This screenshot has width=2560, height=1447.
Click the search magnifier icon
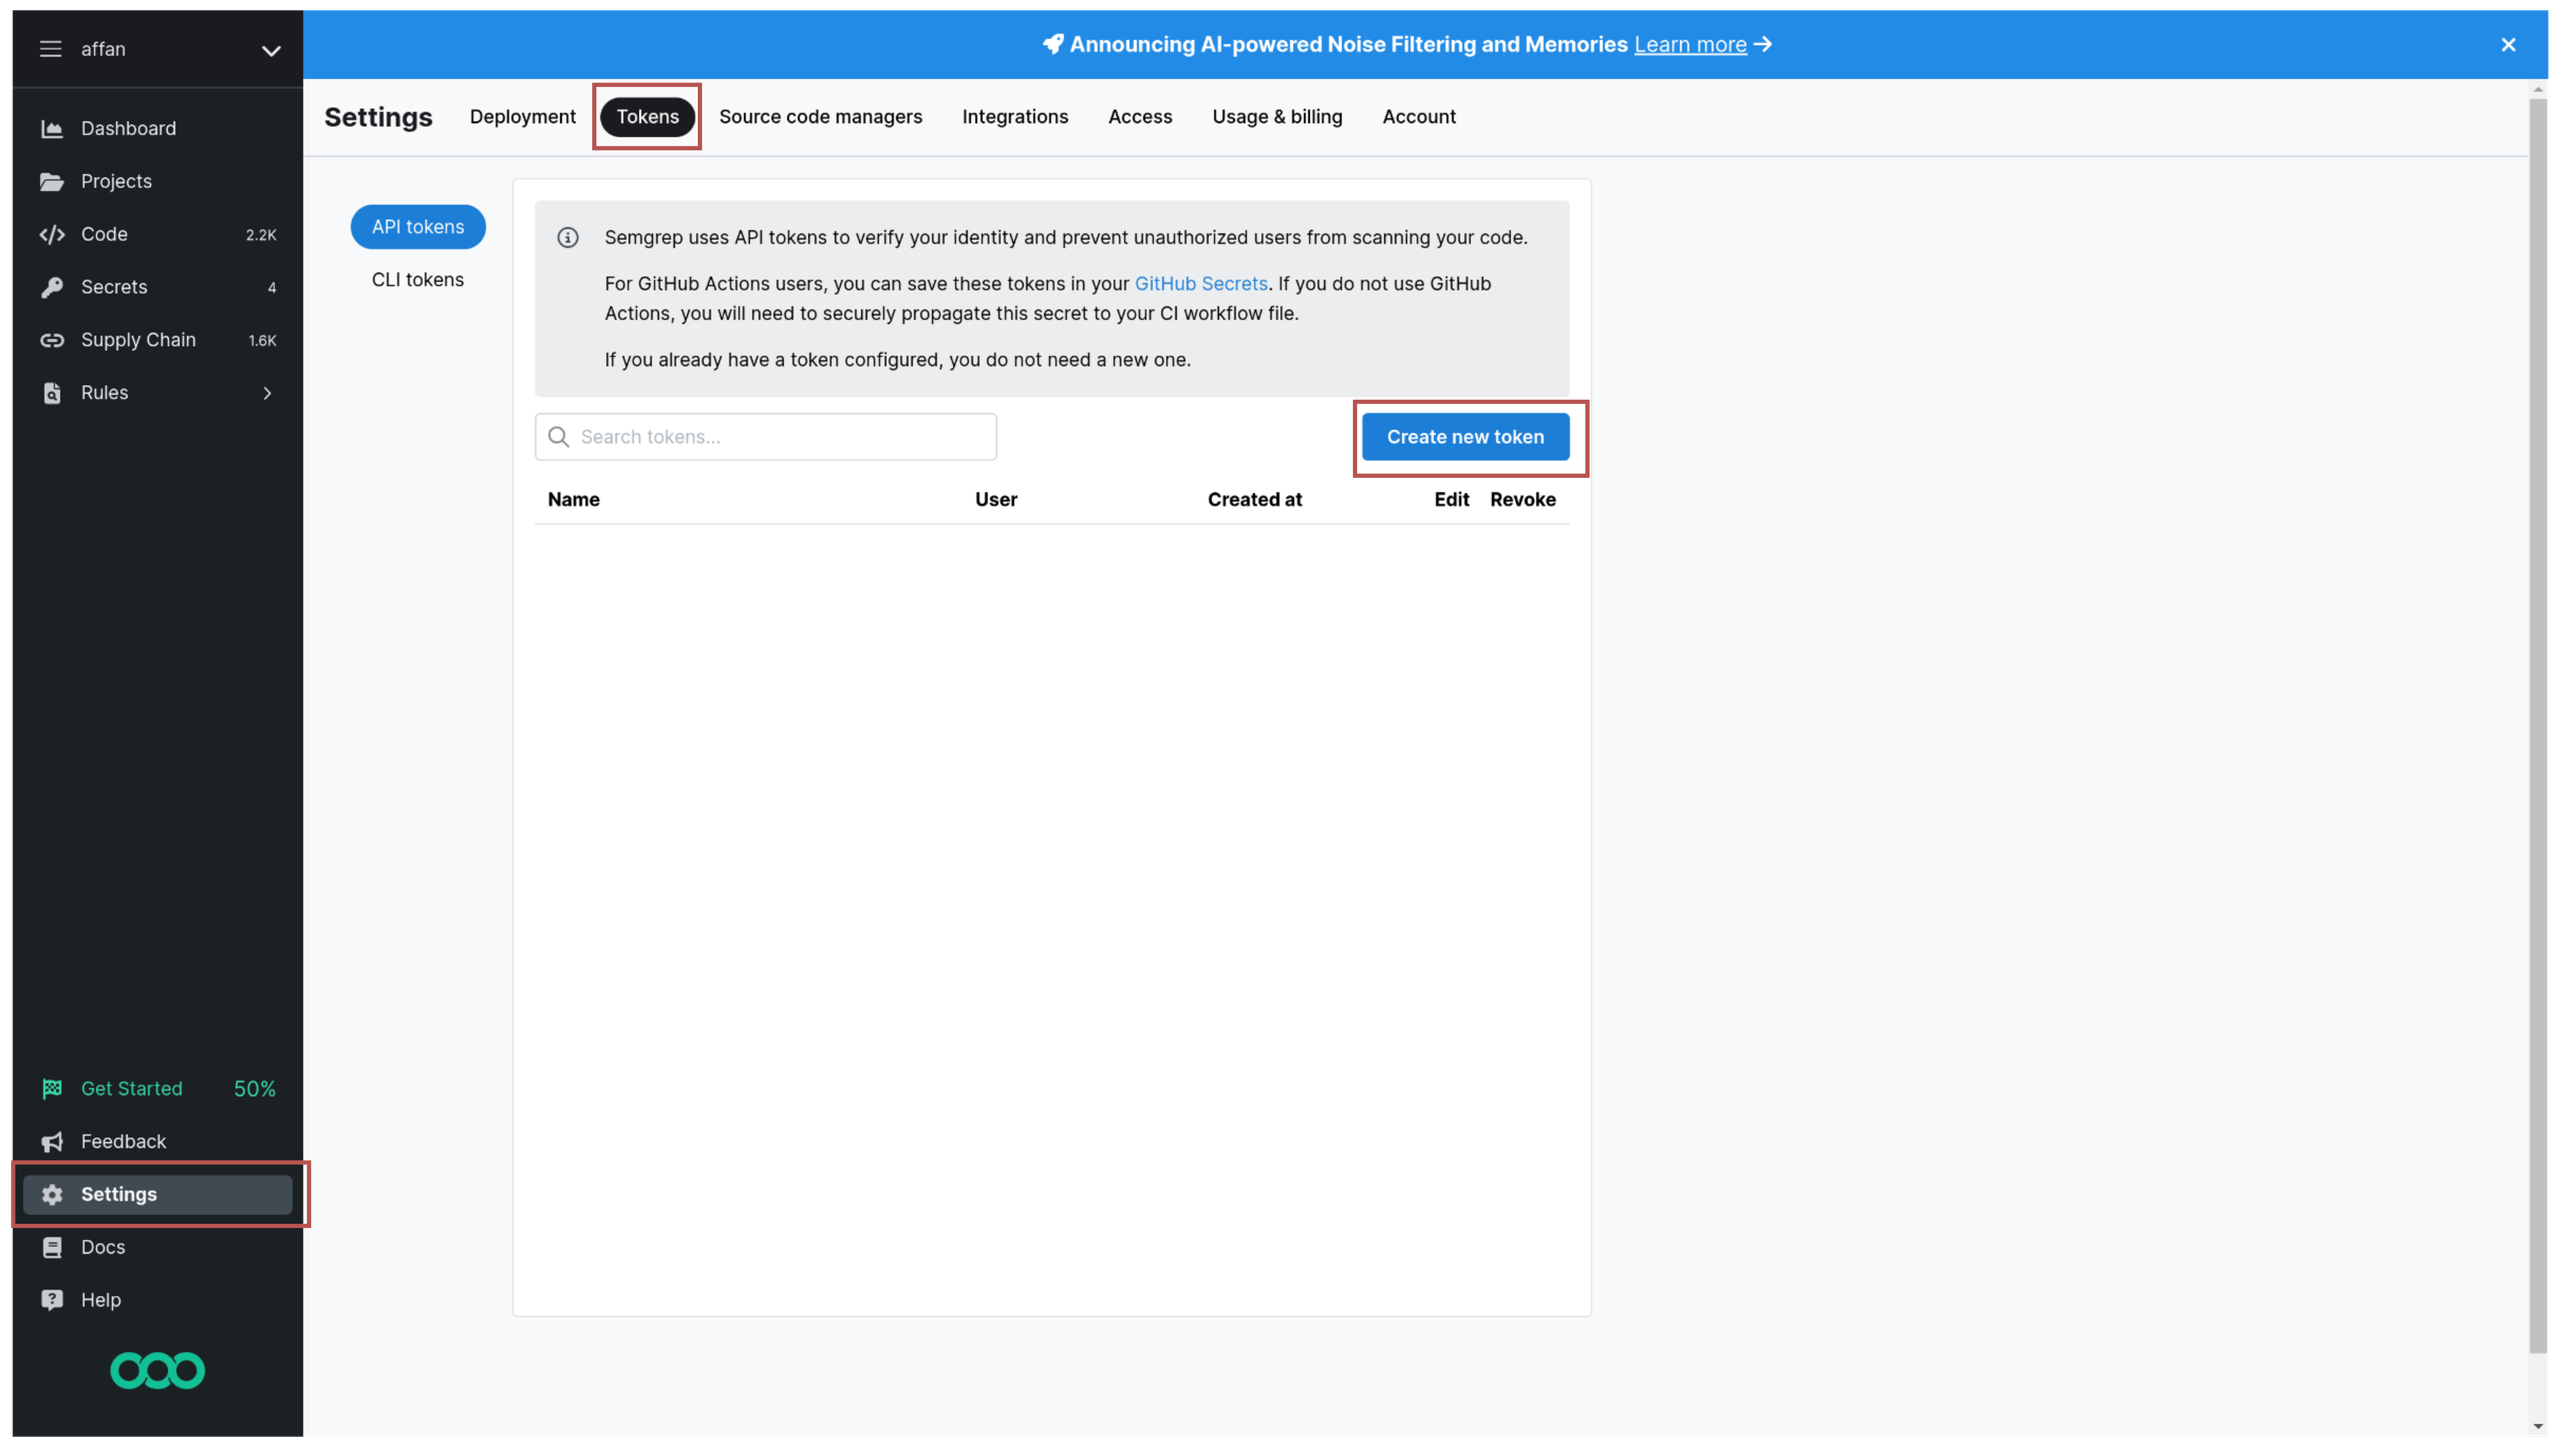coord(559,437)
